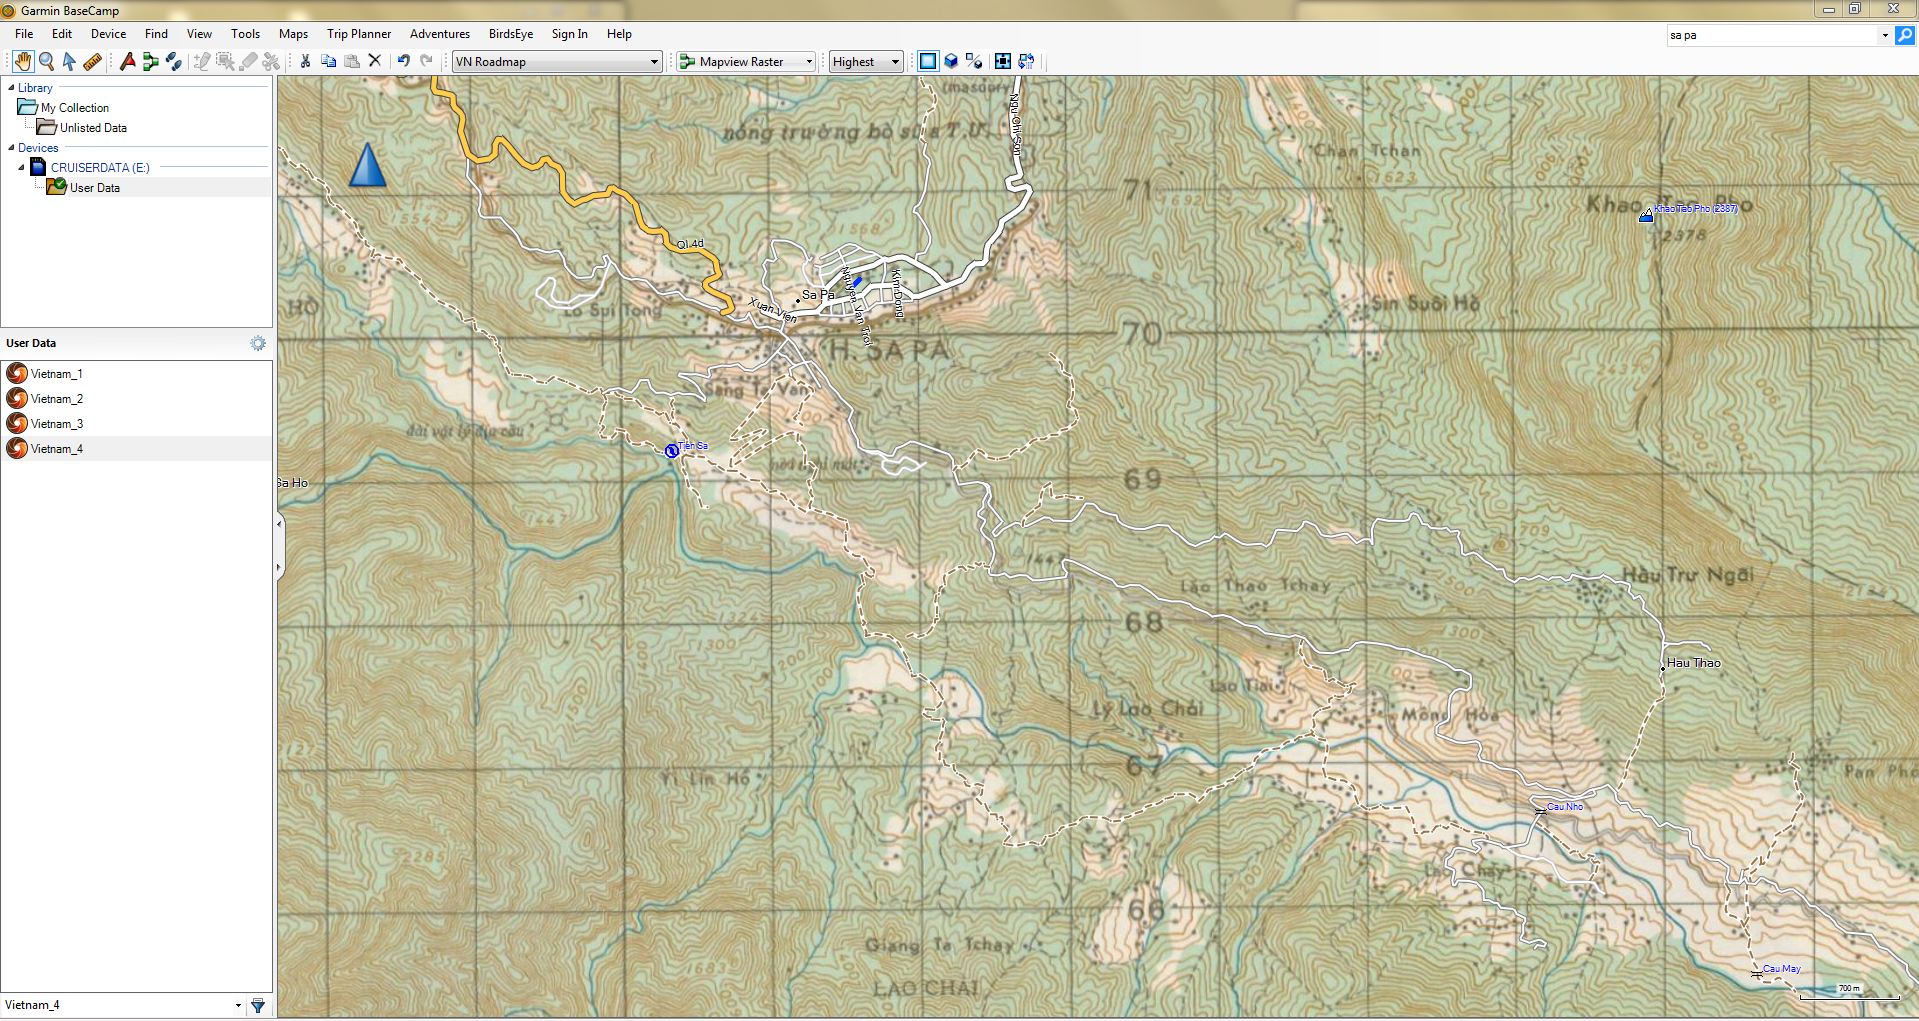1919x1021 pixels.
Task: Open My Collection folder in Library
Action: click(74, 108)
